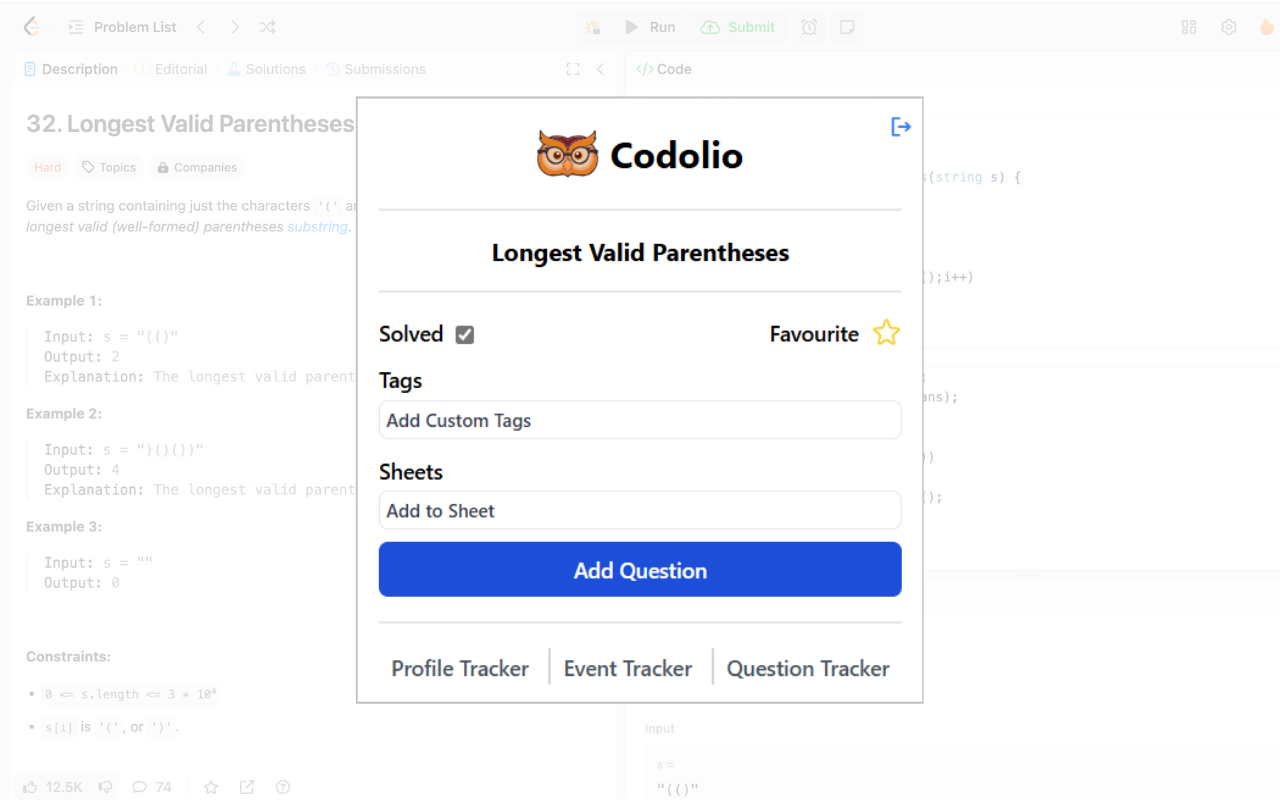
Task: Open the Add Custom Tags field
Action: 640,420
